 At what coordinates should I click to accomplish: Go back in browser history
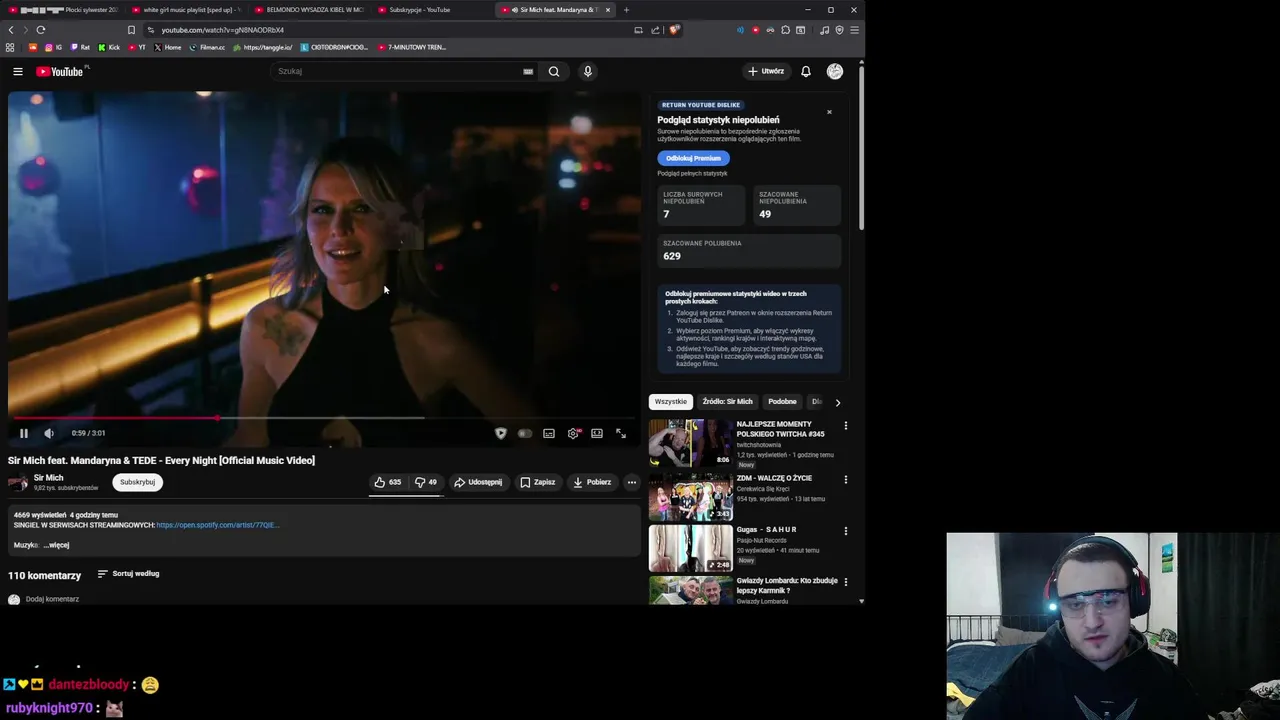tap(11, 30)
